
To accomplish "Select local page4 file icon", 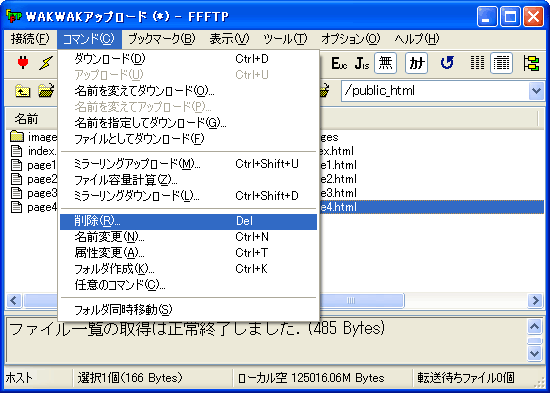I will [16, 207].
